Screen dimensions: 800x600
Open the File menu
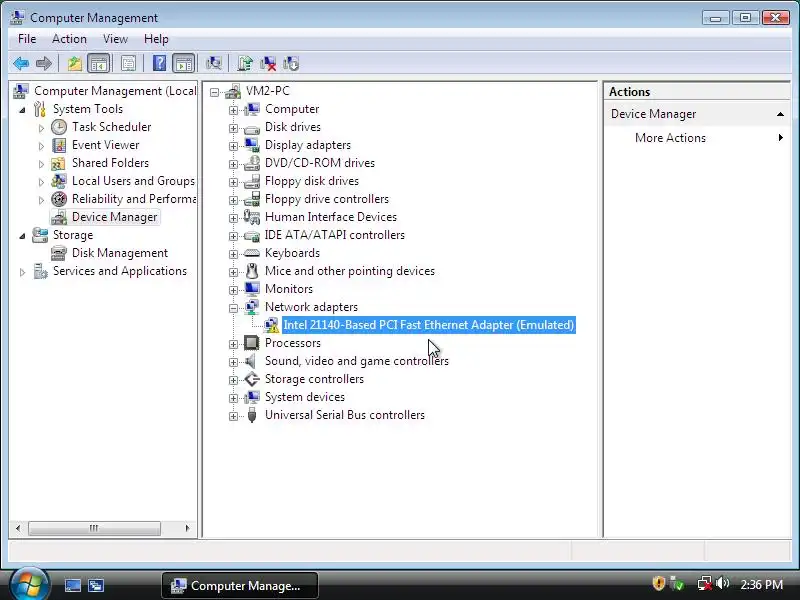point(27,39)
